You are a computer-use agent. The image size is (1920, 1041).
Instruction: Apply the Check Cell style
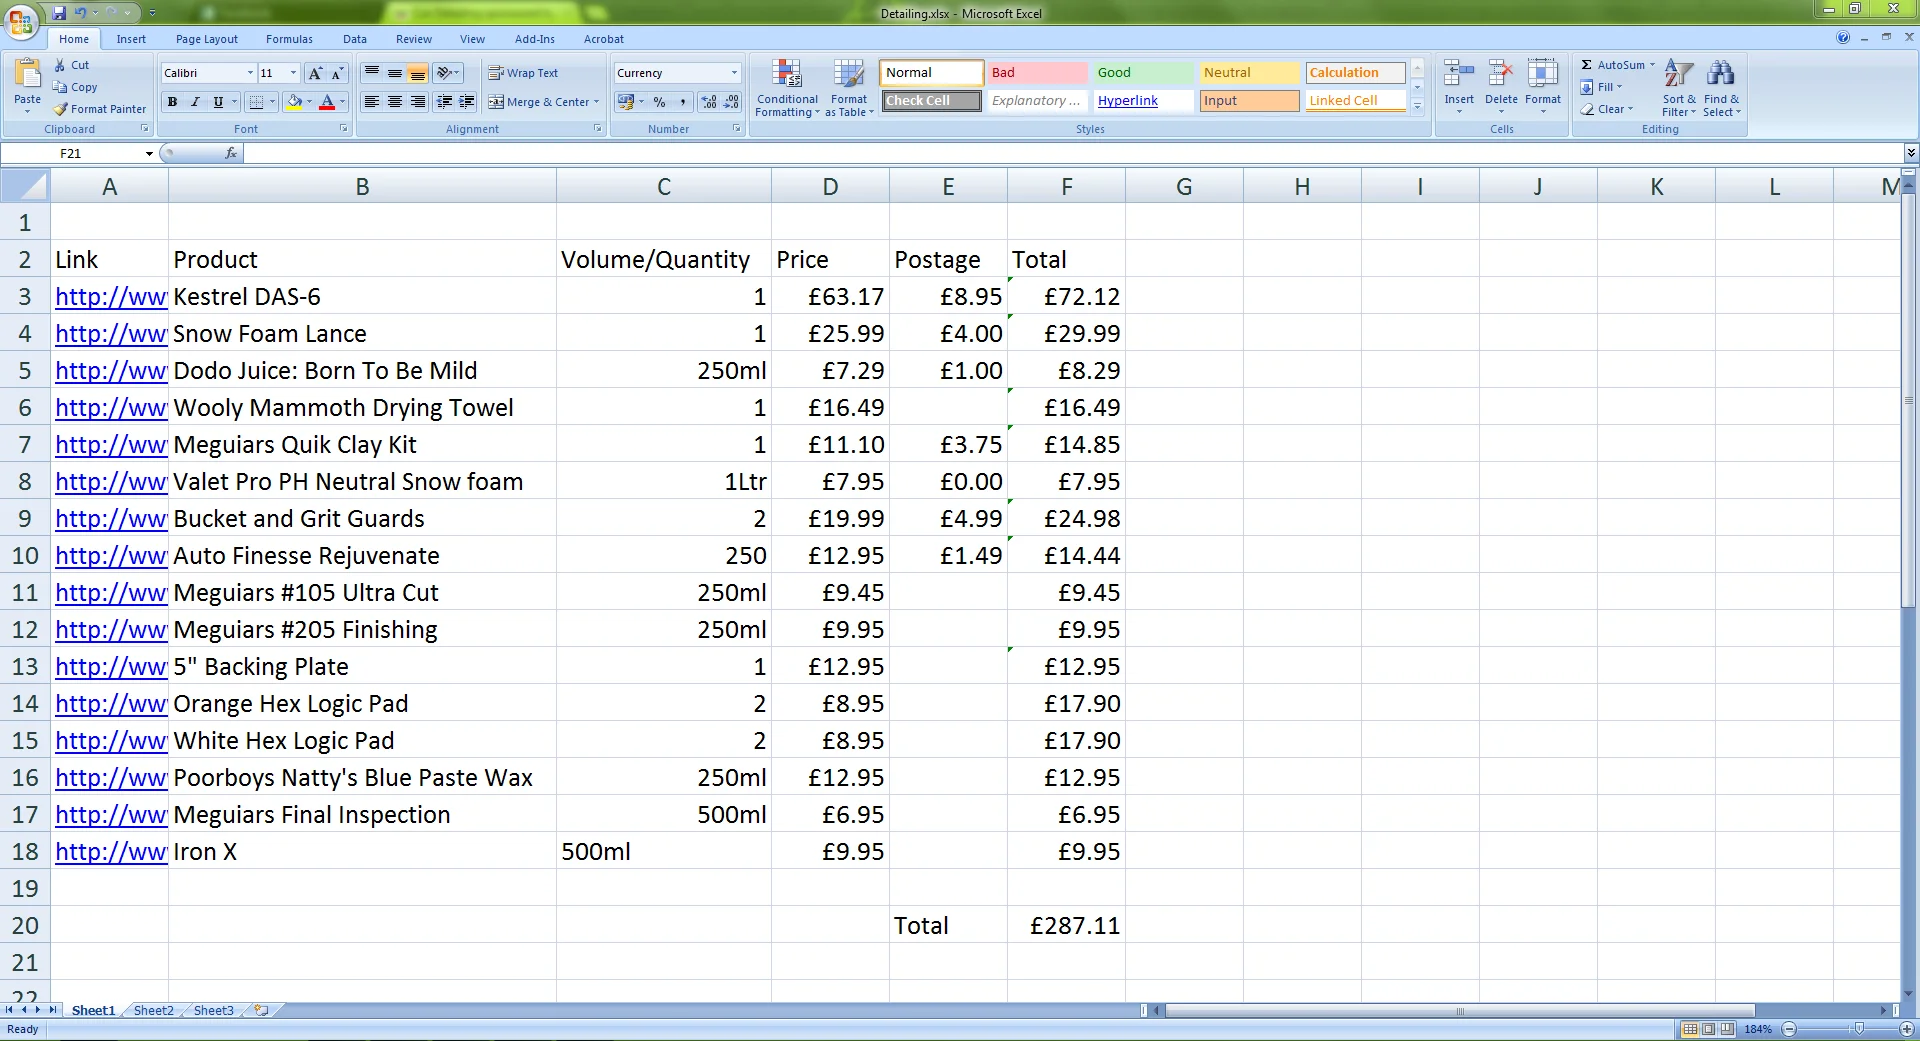pos(931,101)
